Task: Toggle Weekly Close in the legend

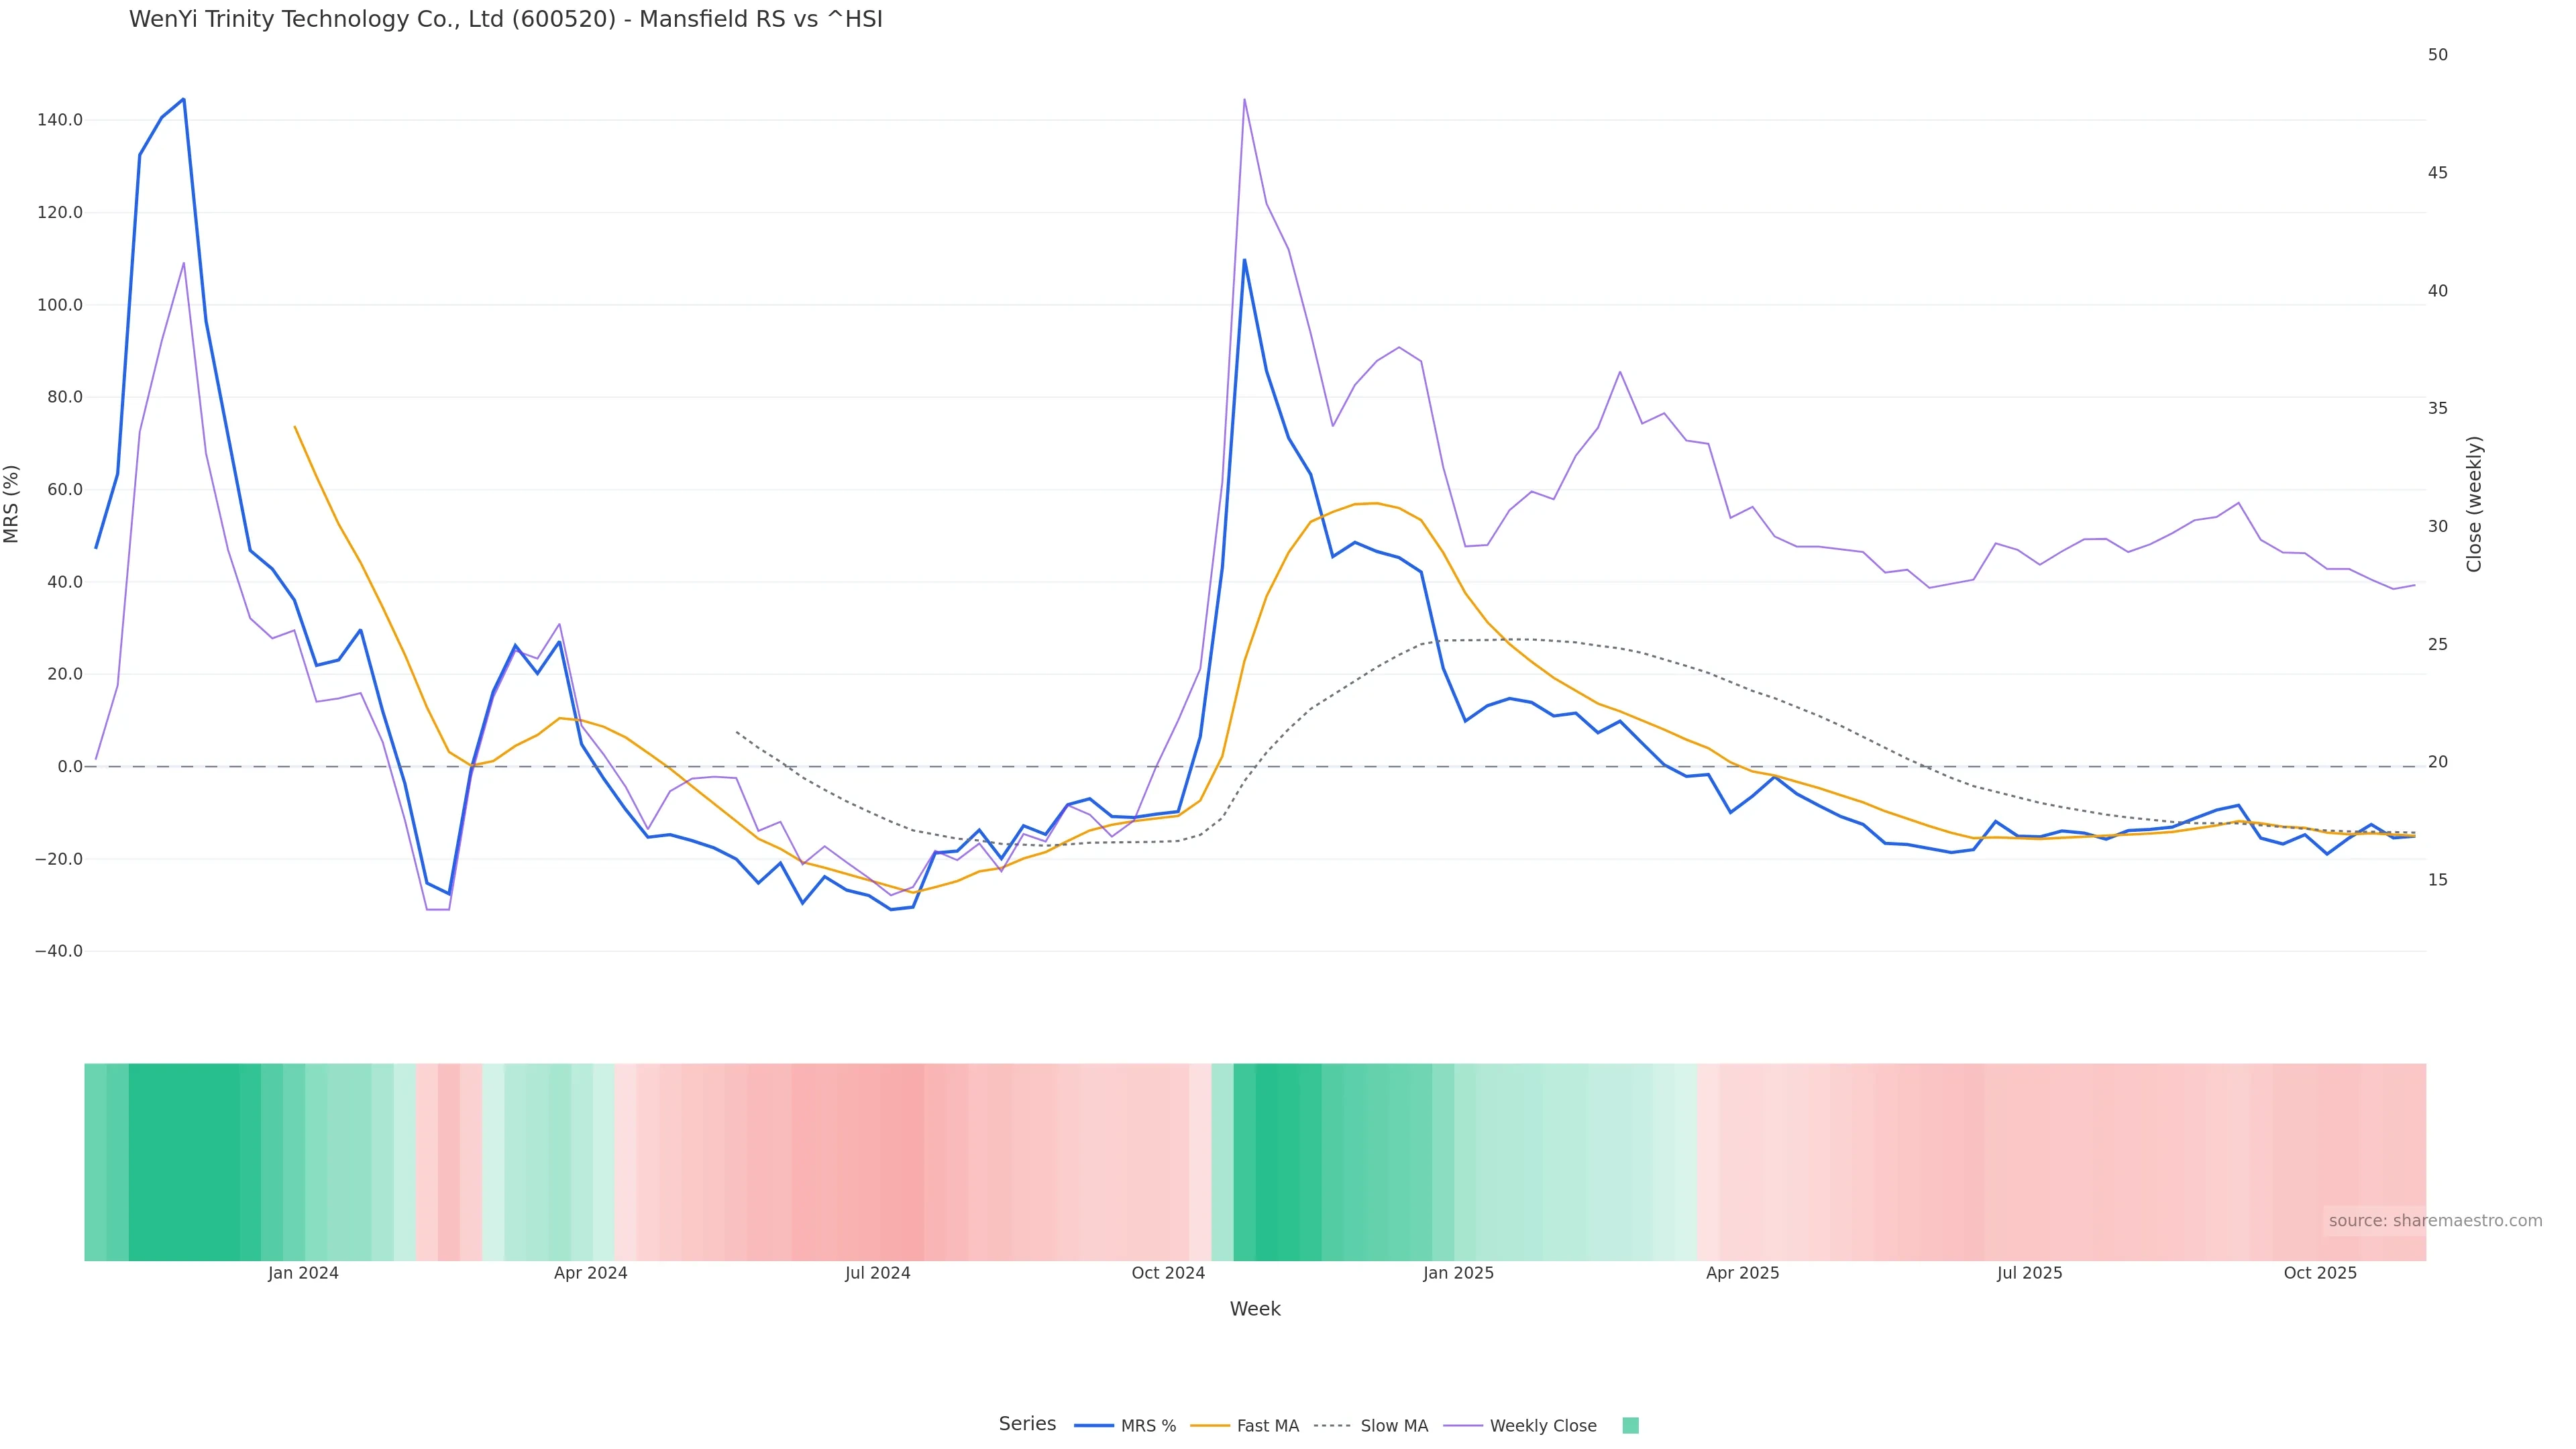Action: click(1520, 1426)
